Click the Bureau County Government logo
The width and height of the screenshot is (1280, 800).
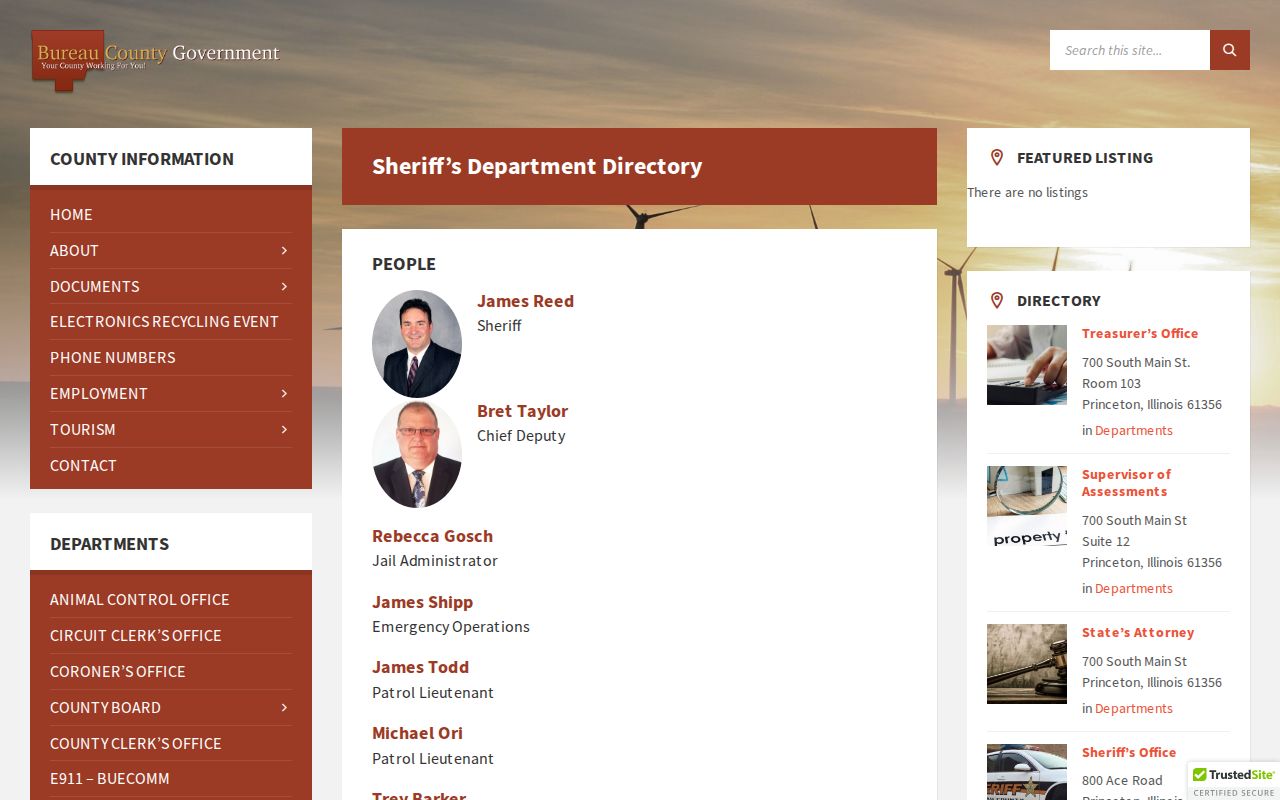pos(156,60)
